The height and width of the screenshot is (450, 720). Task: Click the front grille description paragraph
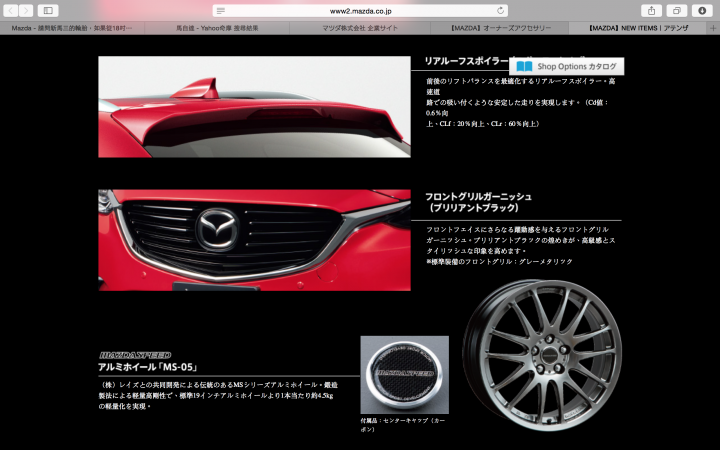click(x=521, y=246)
